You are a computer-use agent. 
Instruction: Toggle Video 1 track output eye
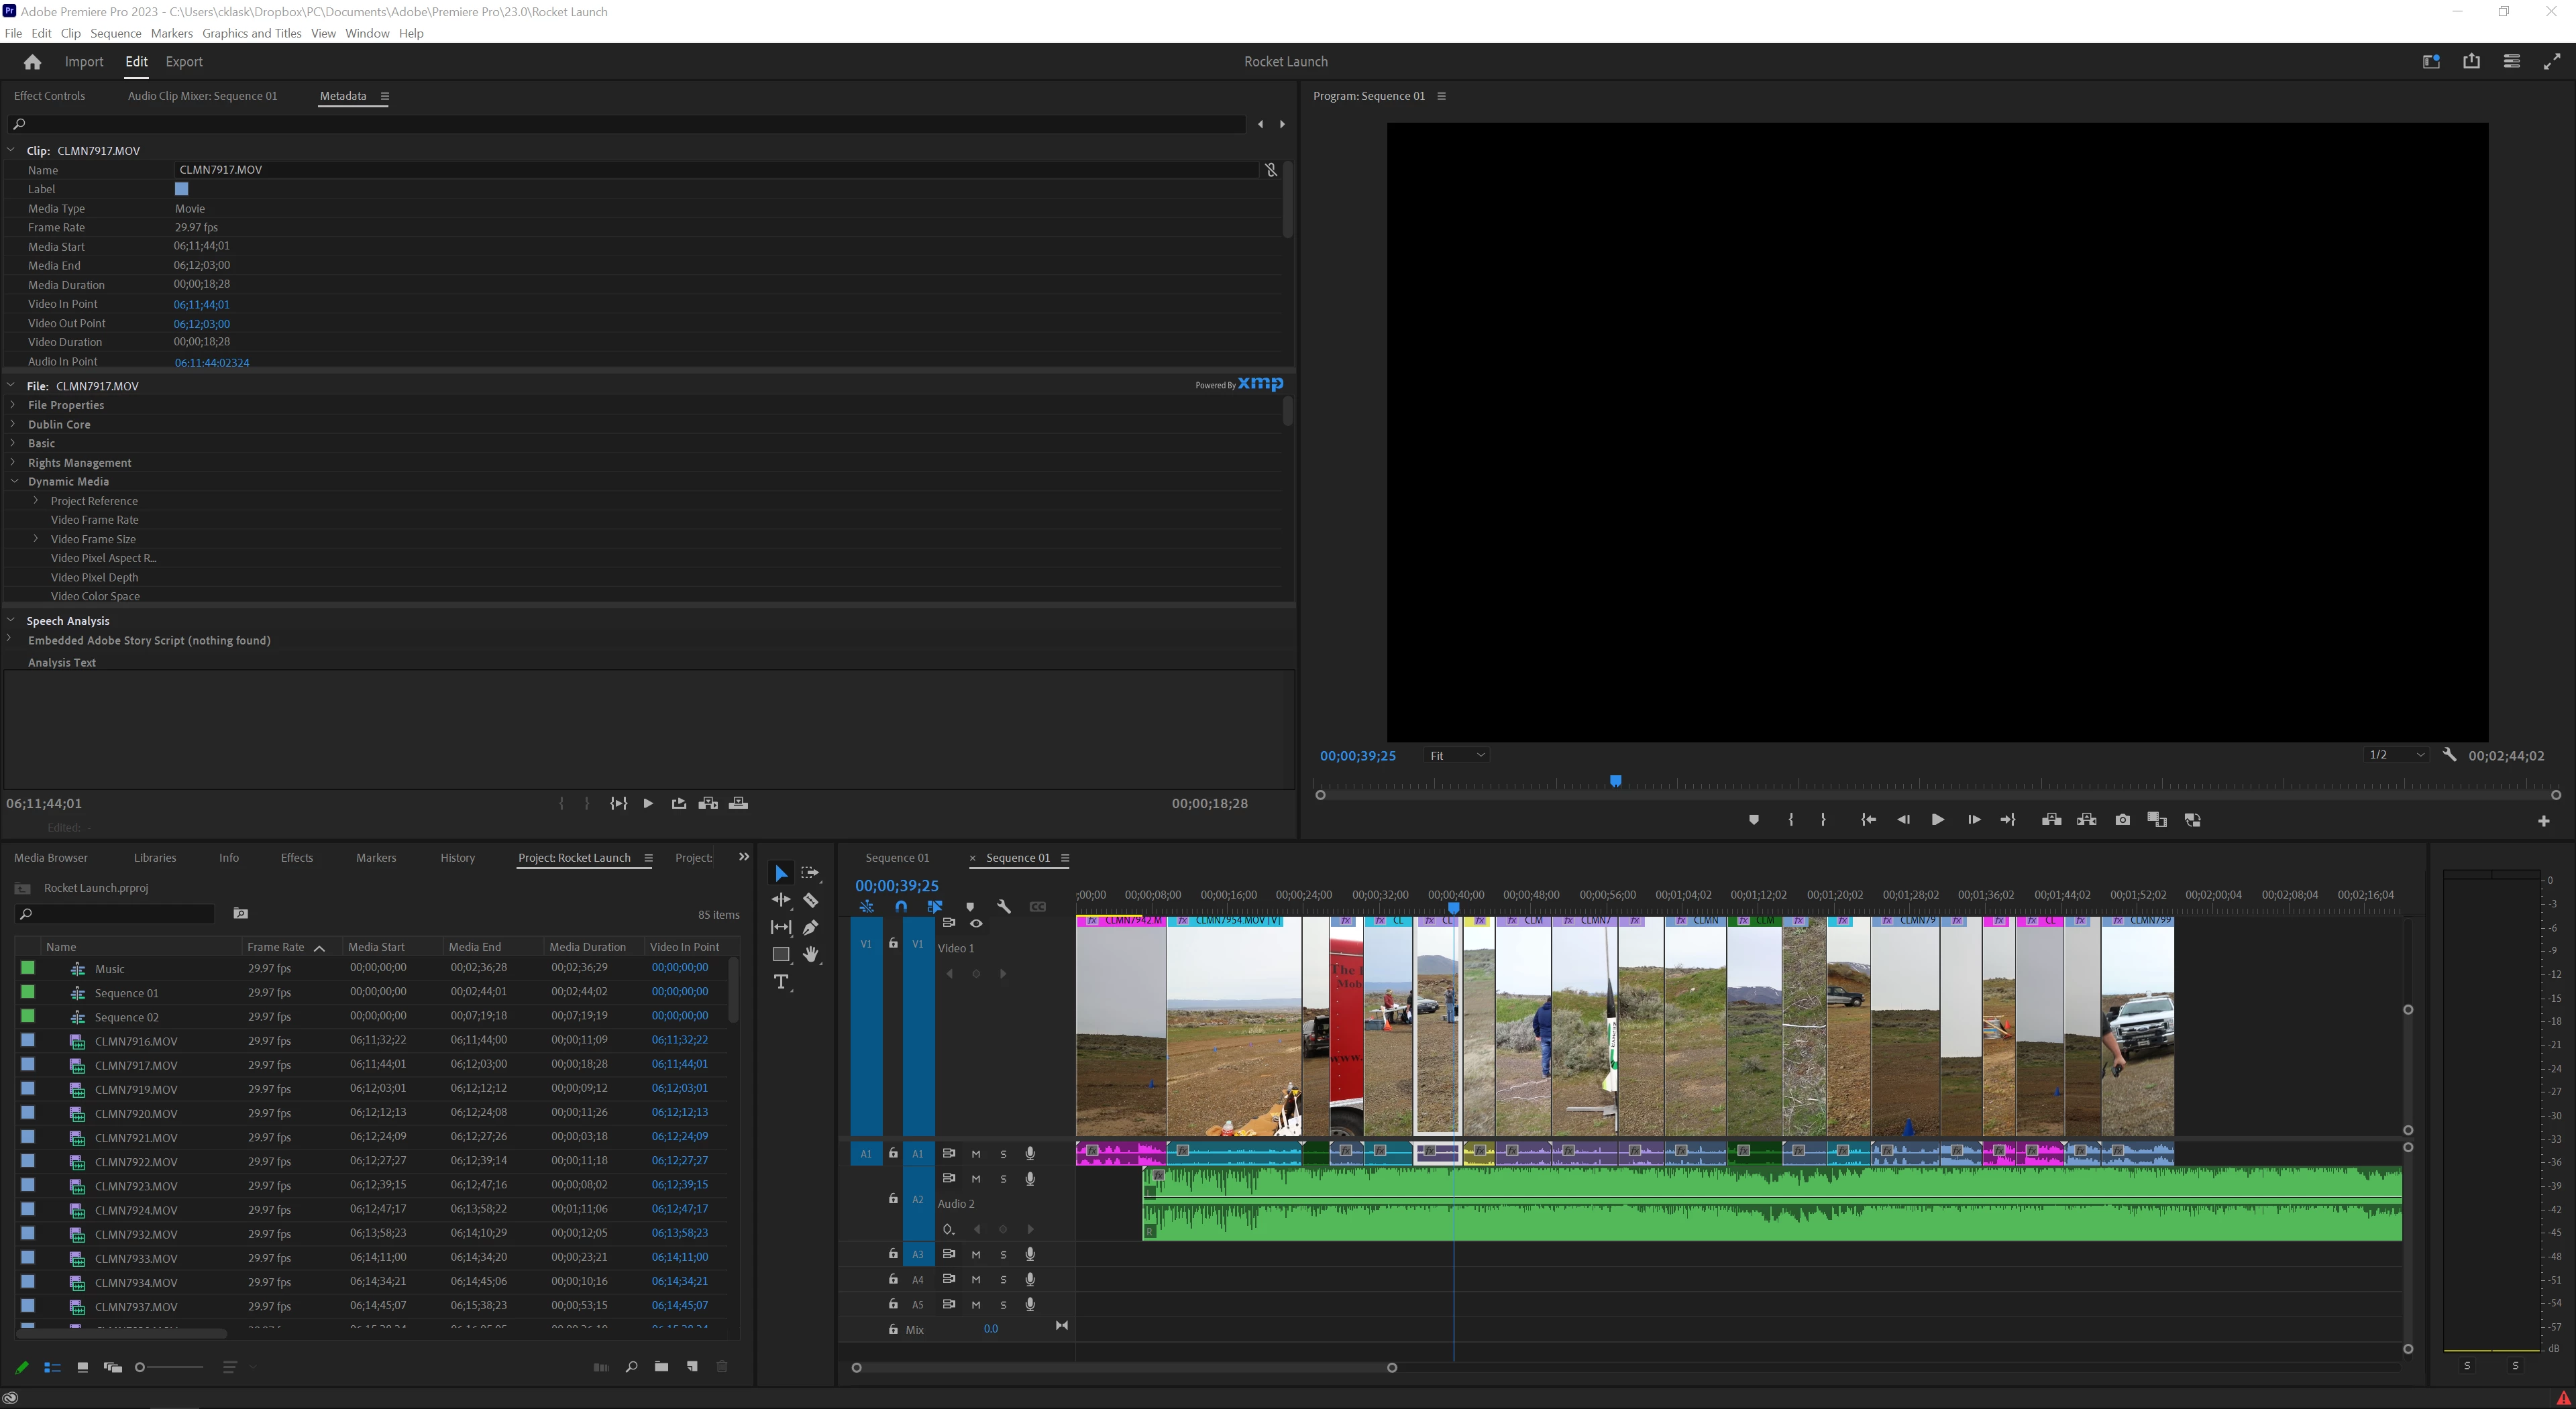[976, 923]
